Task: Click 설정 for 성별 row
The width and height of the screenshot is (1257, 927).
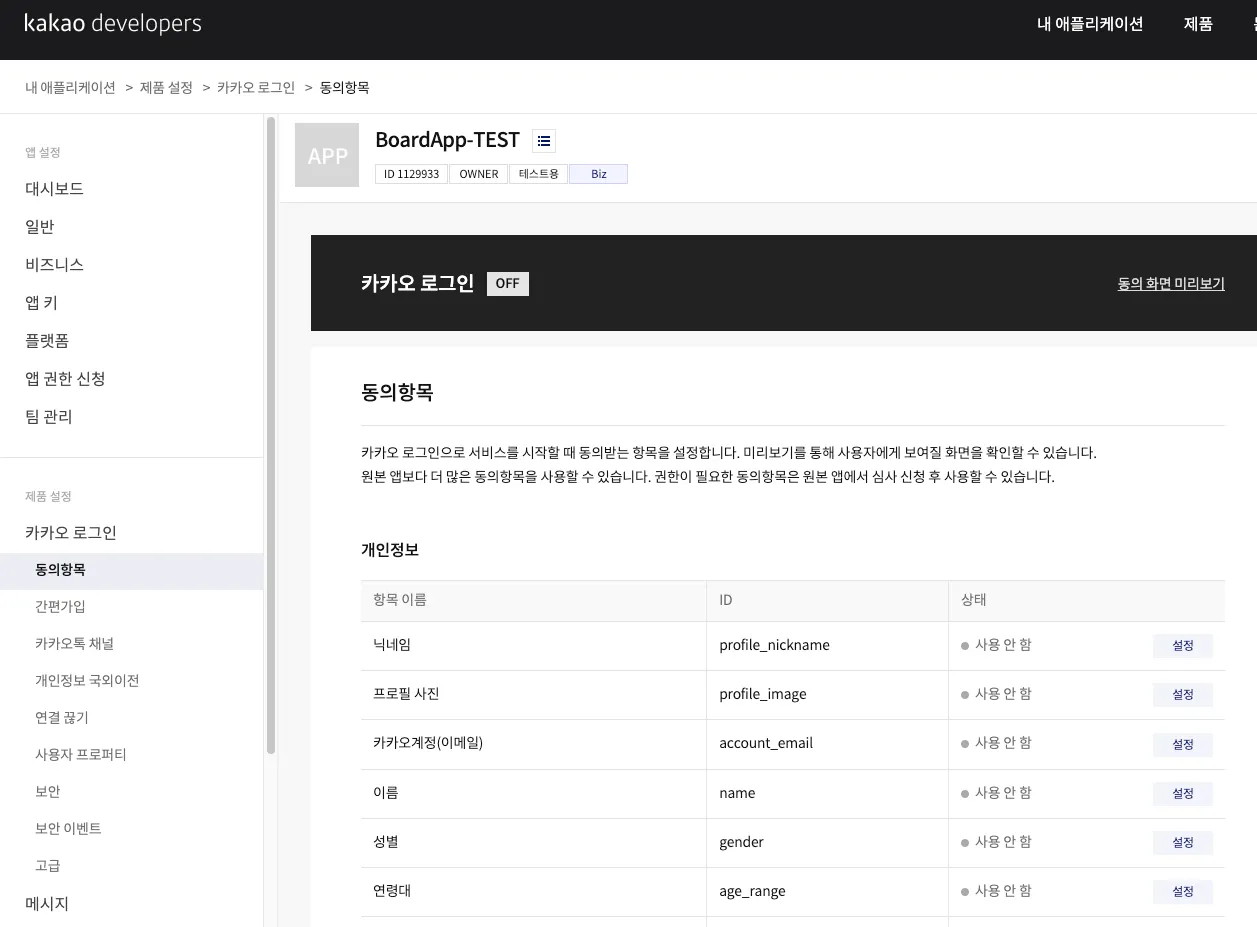Action: 1183,843
